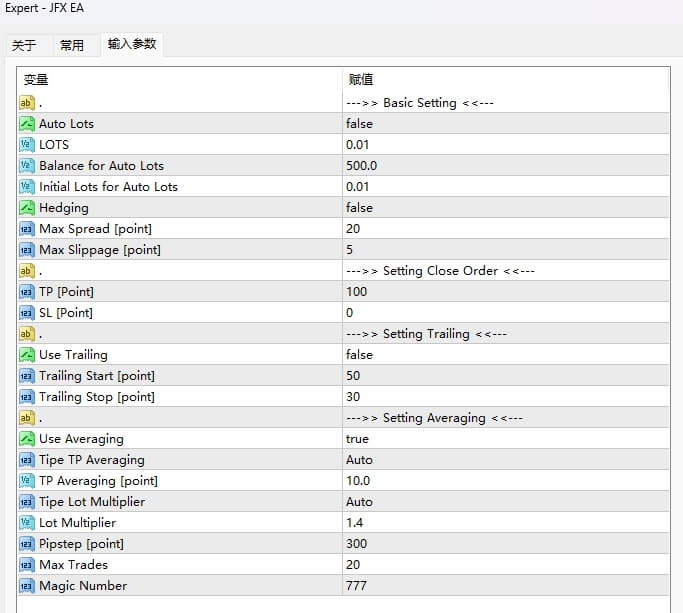Click the double icon next to LOTS
The image size is (683, 613).
(x=27, y=145)
